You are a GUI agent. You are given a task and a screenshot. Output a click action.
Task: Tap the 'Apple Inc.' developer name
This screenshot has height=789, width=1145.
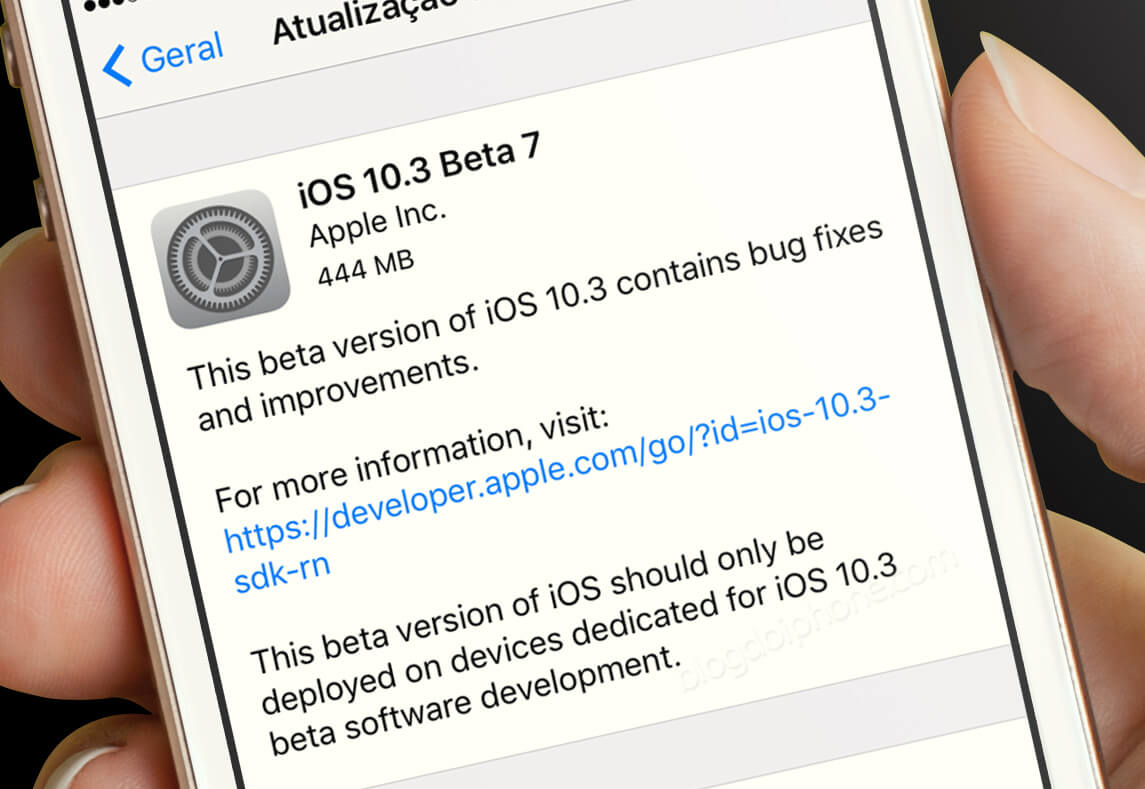[377, 224]
